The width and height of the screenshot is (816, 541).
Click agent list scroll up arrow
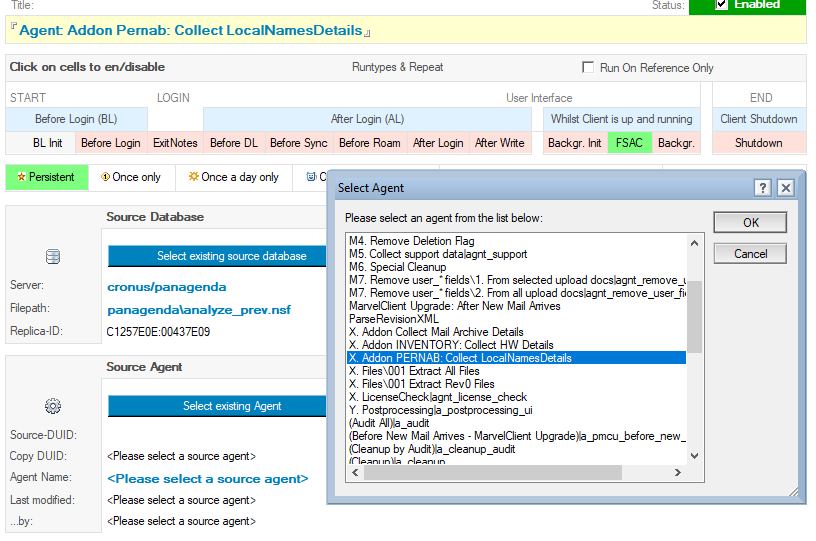[694, 243]
